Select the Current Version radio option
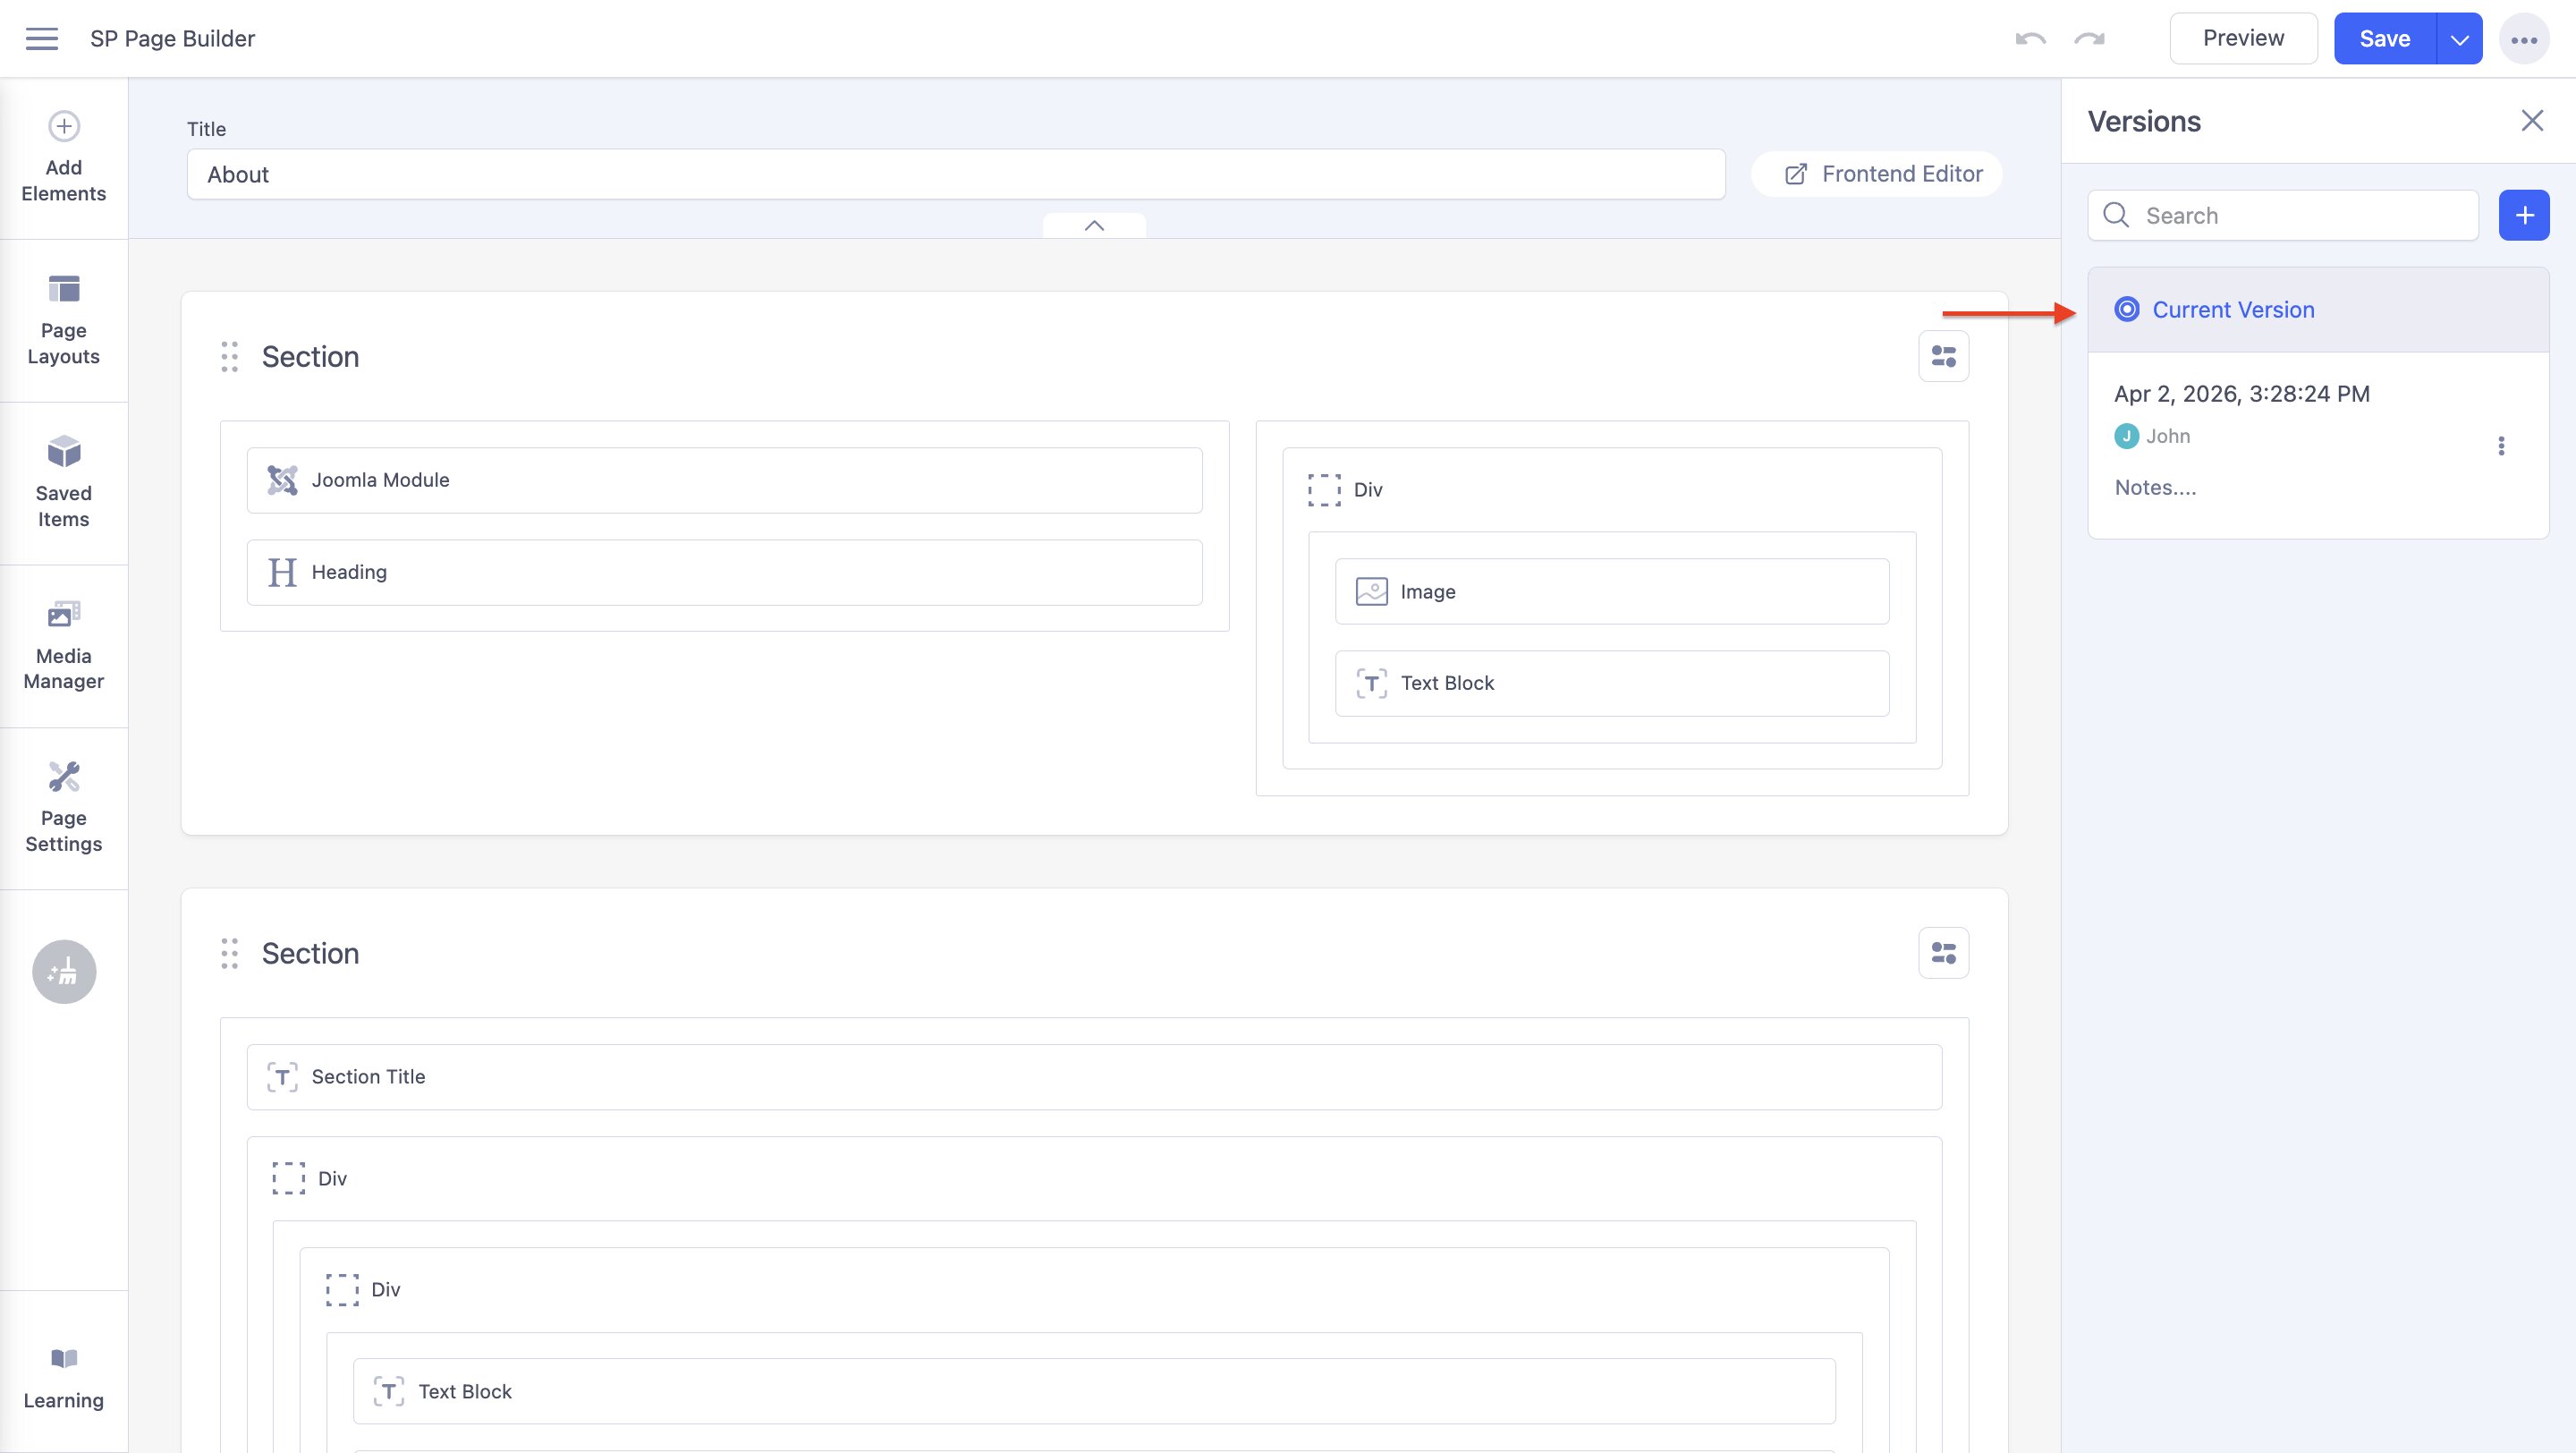This screenshot has width=2576, height=1453. (2127, 310)
